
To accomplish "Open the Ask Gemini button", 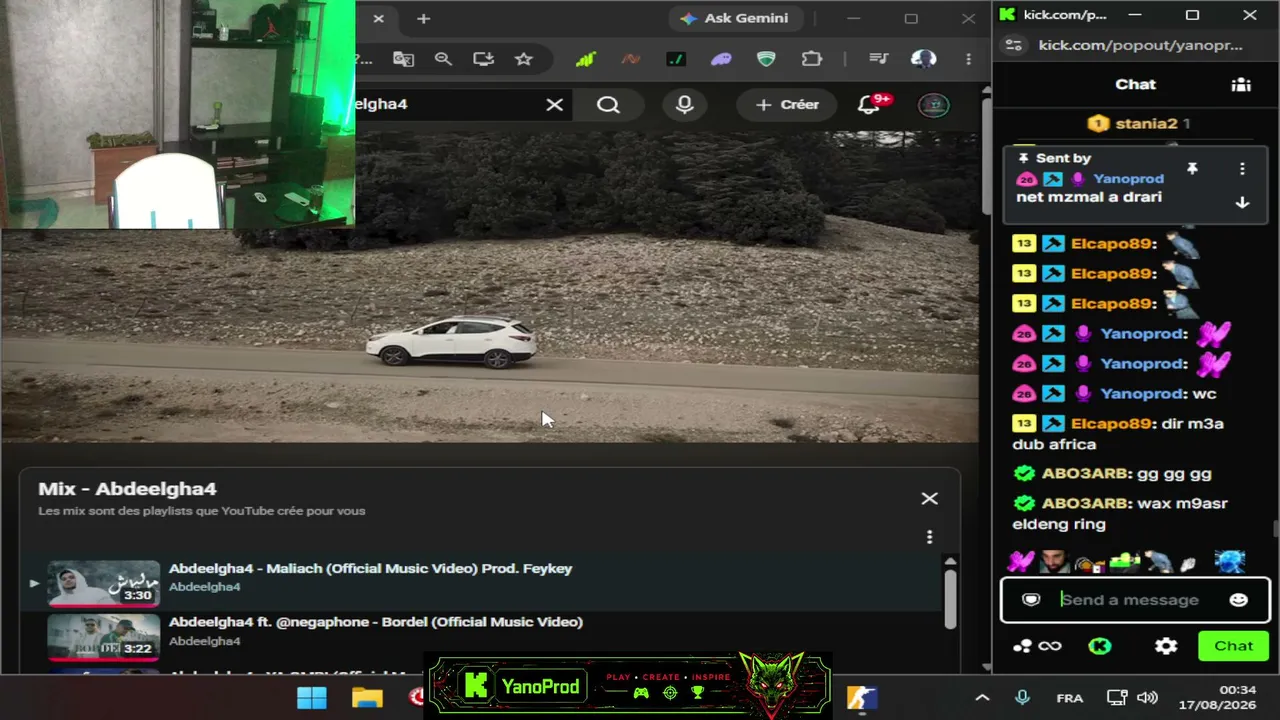I will (x=734, y=18).
